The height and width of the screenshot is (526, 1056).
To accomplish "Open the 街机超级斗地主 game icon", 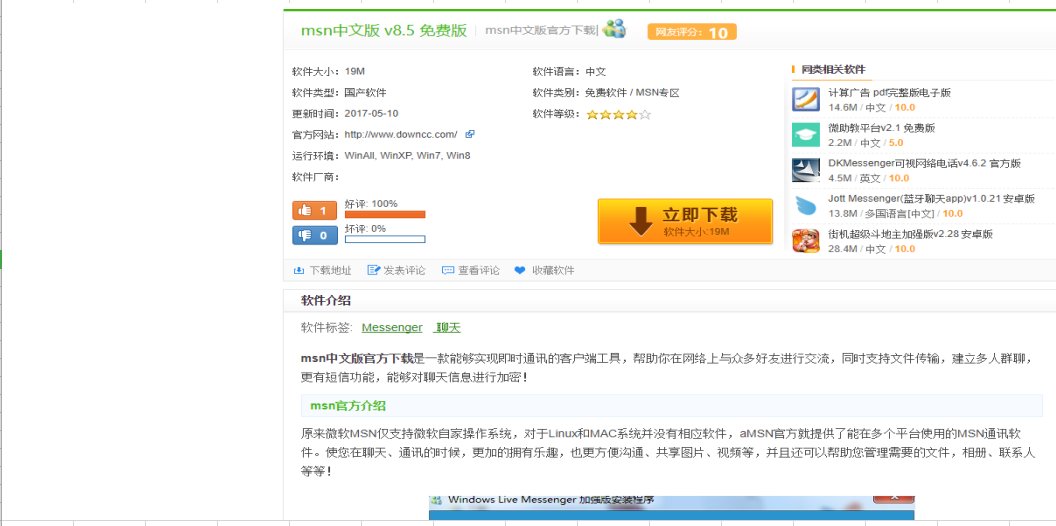I will click(805, 241).
